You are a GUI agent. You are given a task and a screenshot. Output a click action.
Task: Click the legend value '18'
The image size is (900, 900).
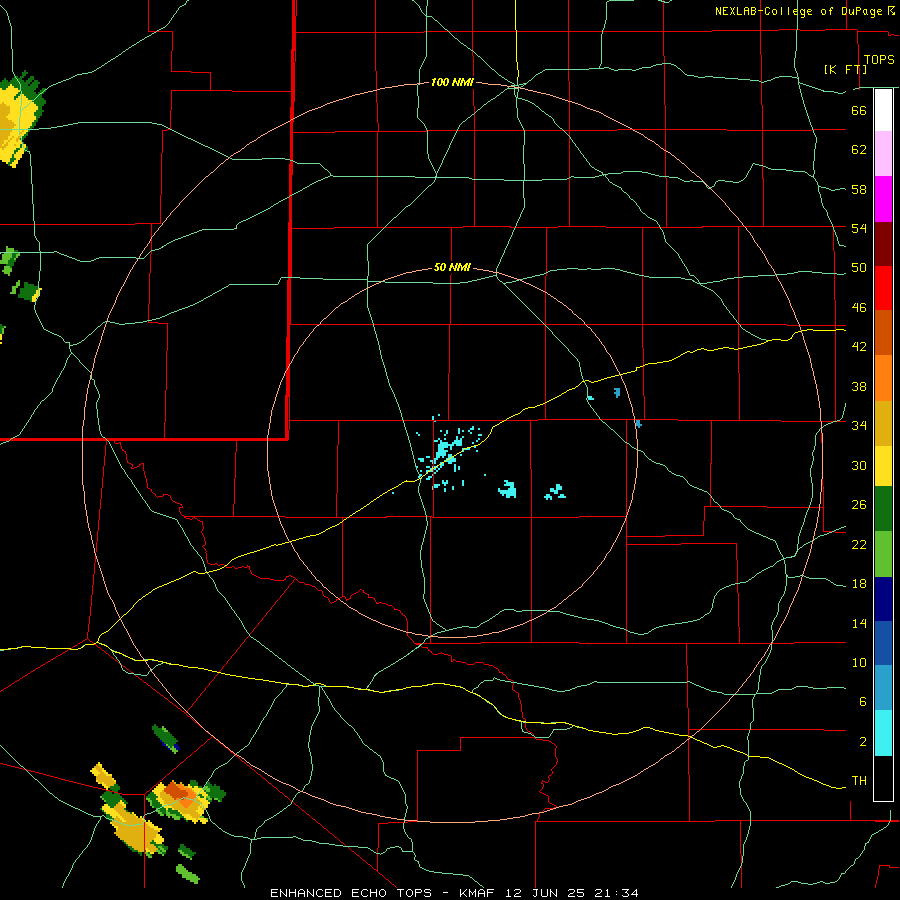859,584
